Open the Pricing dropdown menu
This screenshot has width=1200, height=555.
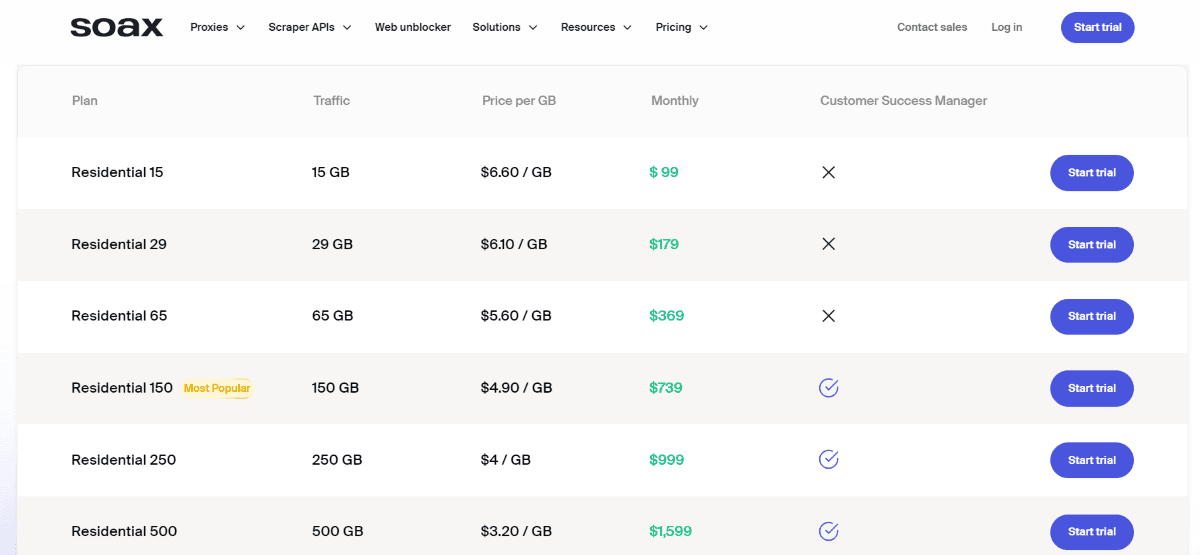pyautogui.click(x=682, y=27)
